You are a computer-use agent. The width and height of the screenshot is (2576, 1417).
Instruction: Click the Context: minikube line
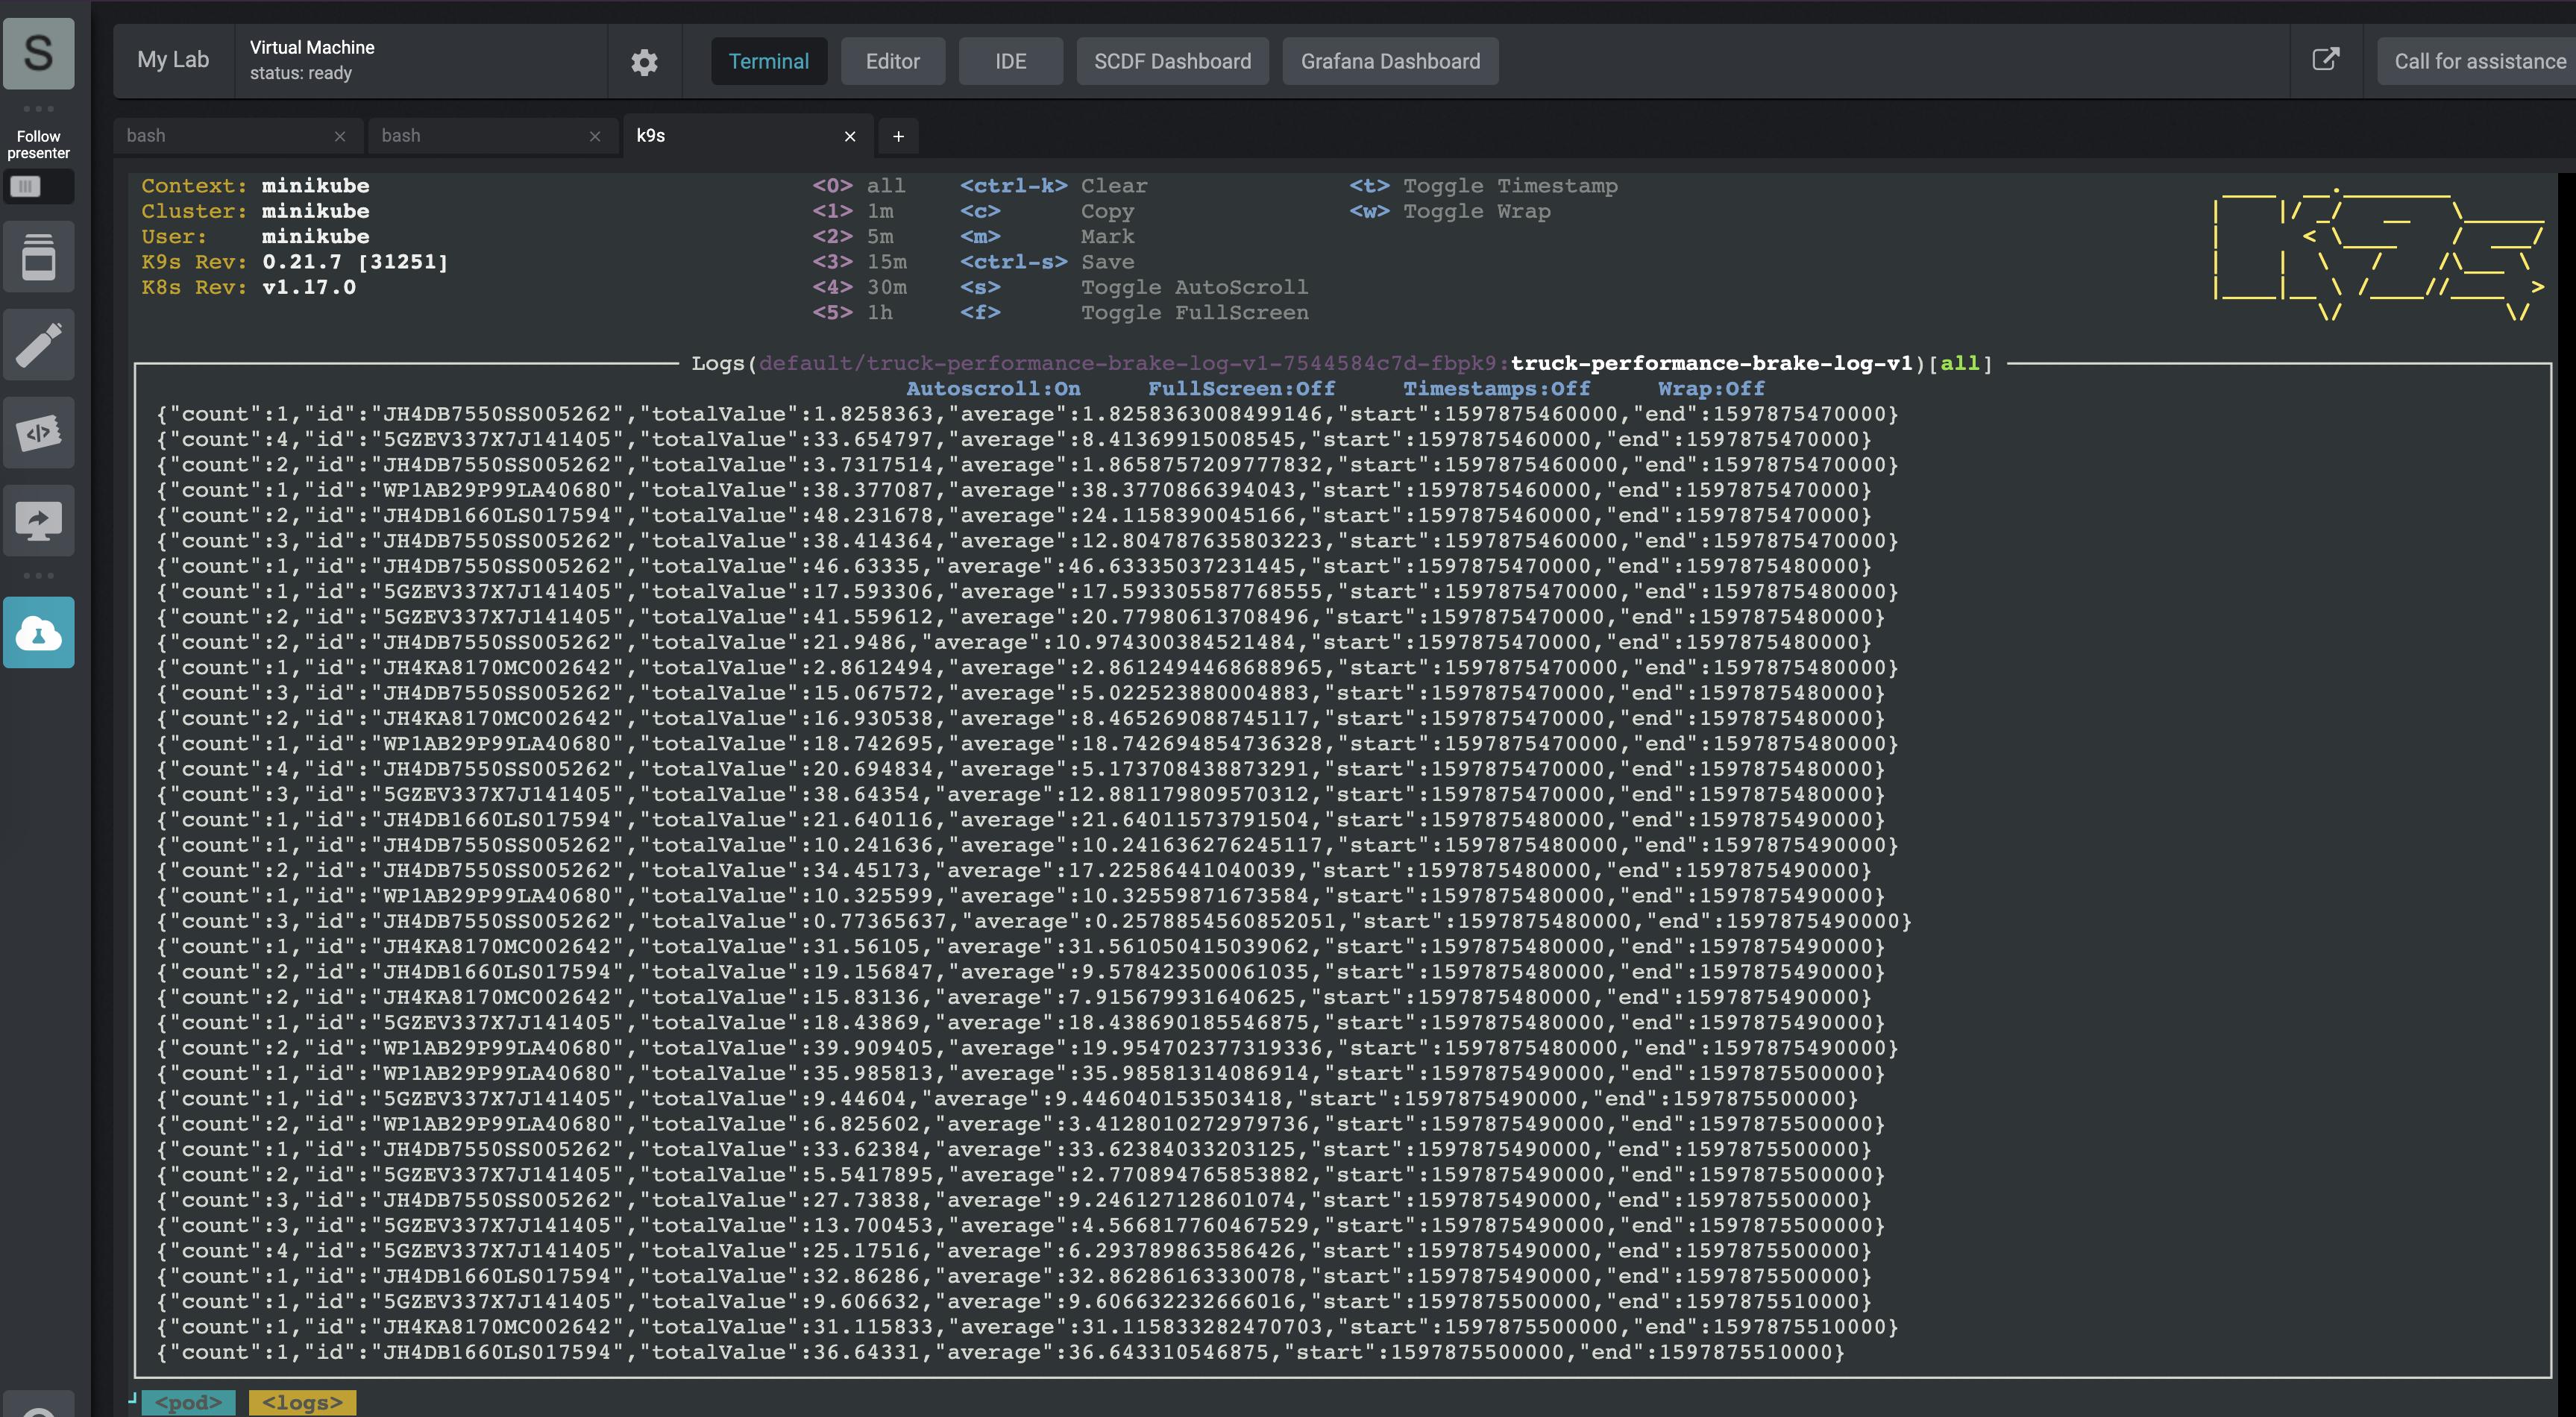pyautogui.click(x=255, y=186)
